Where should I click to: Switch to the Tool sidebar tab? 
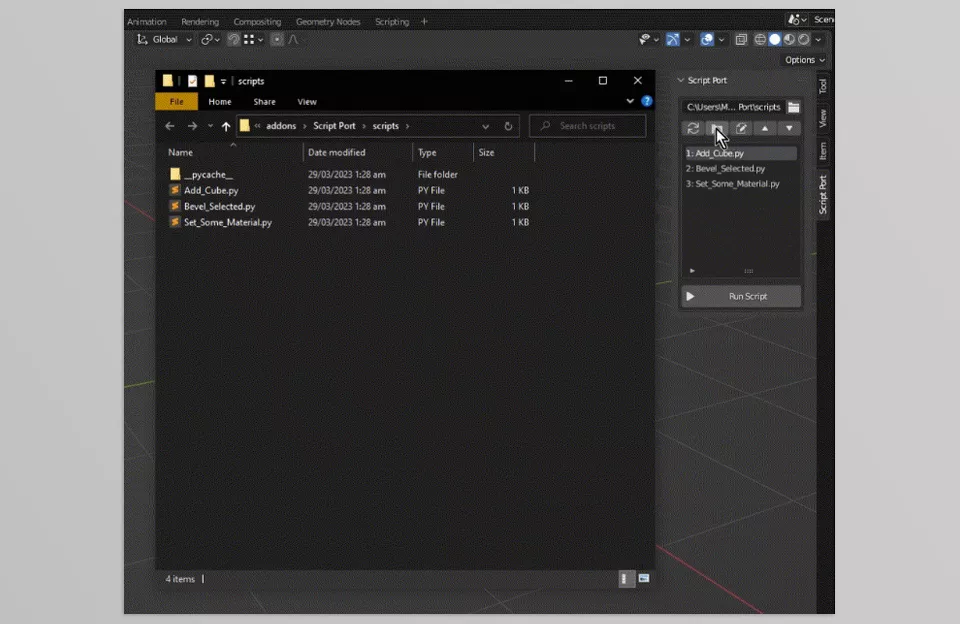[823, 86]
